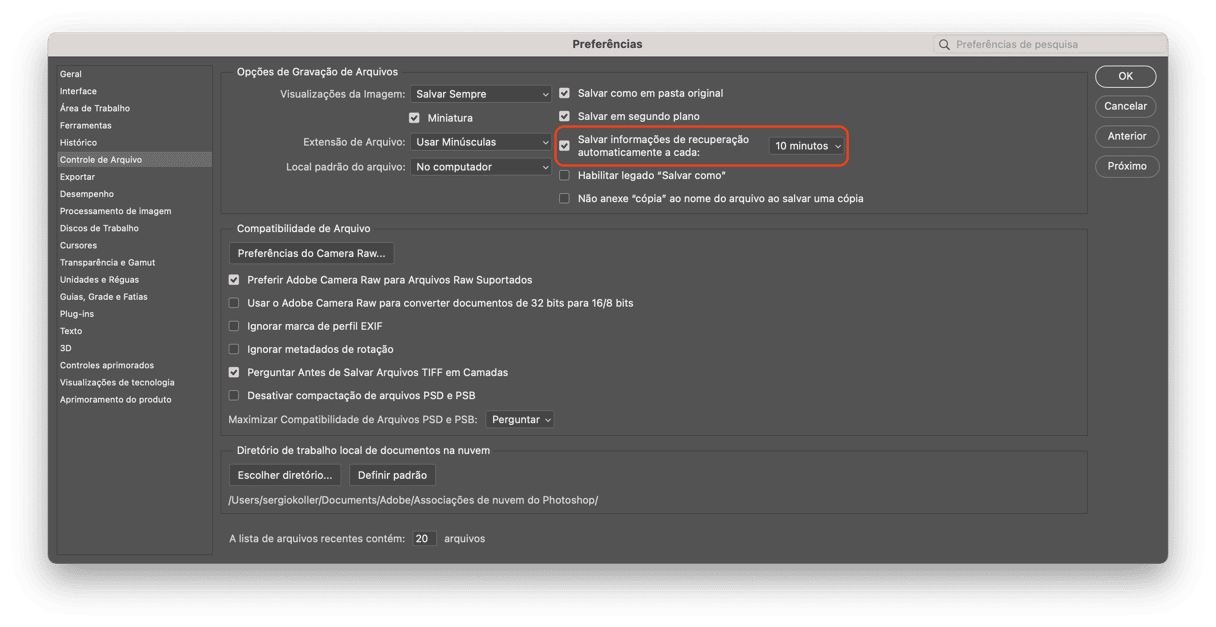Click the cloud documents directory path

[x=413, y=500]
